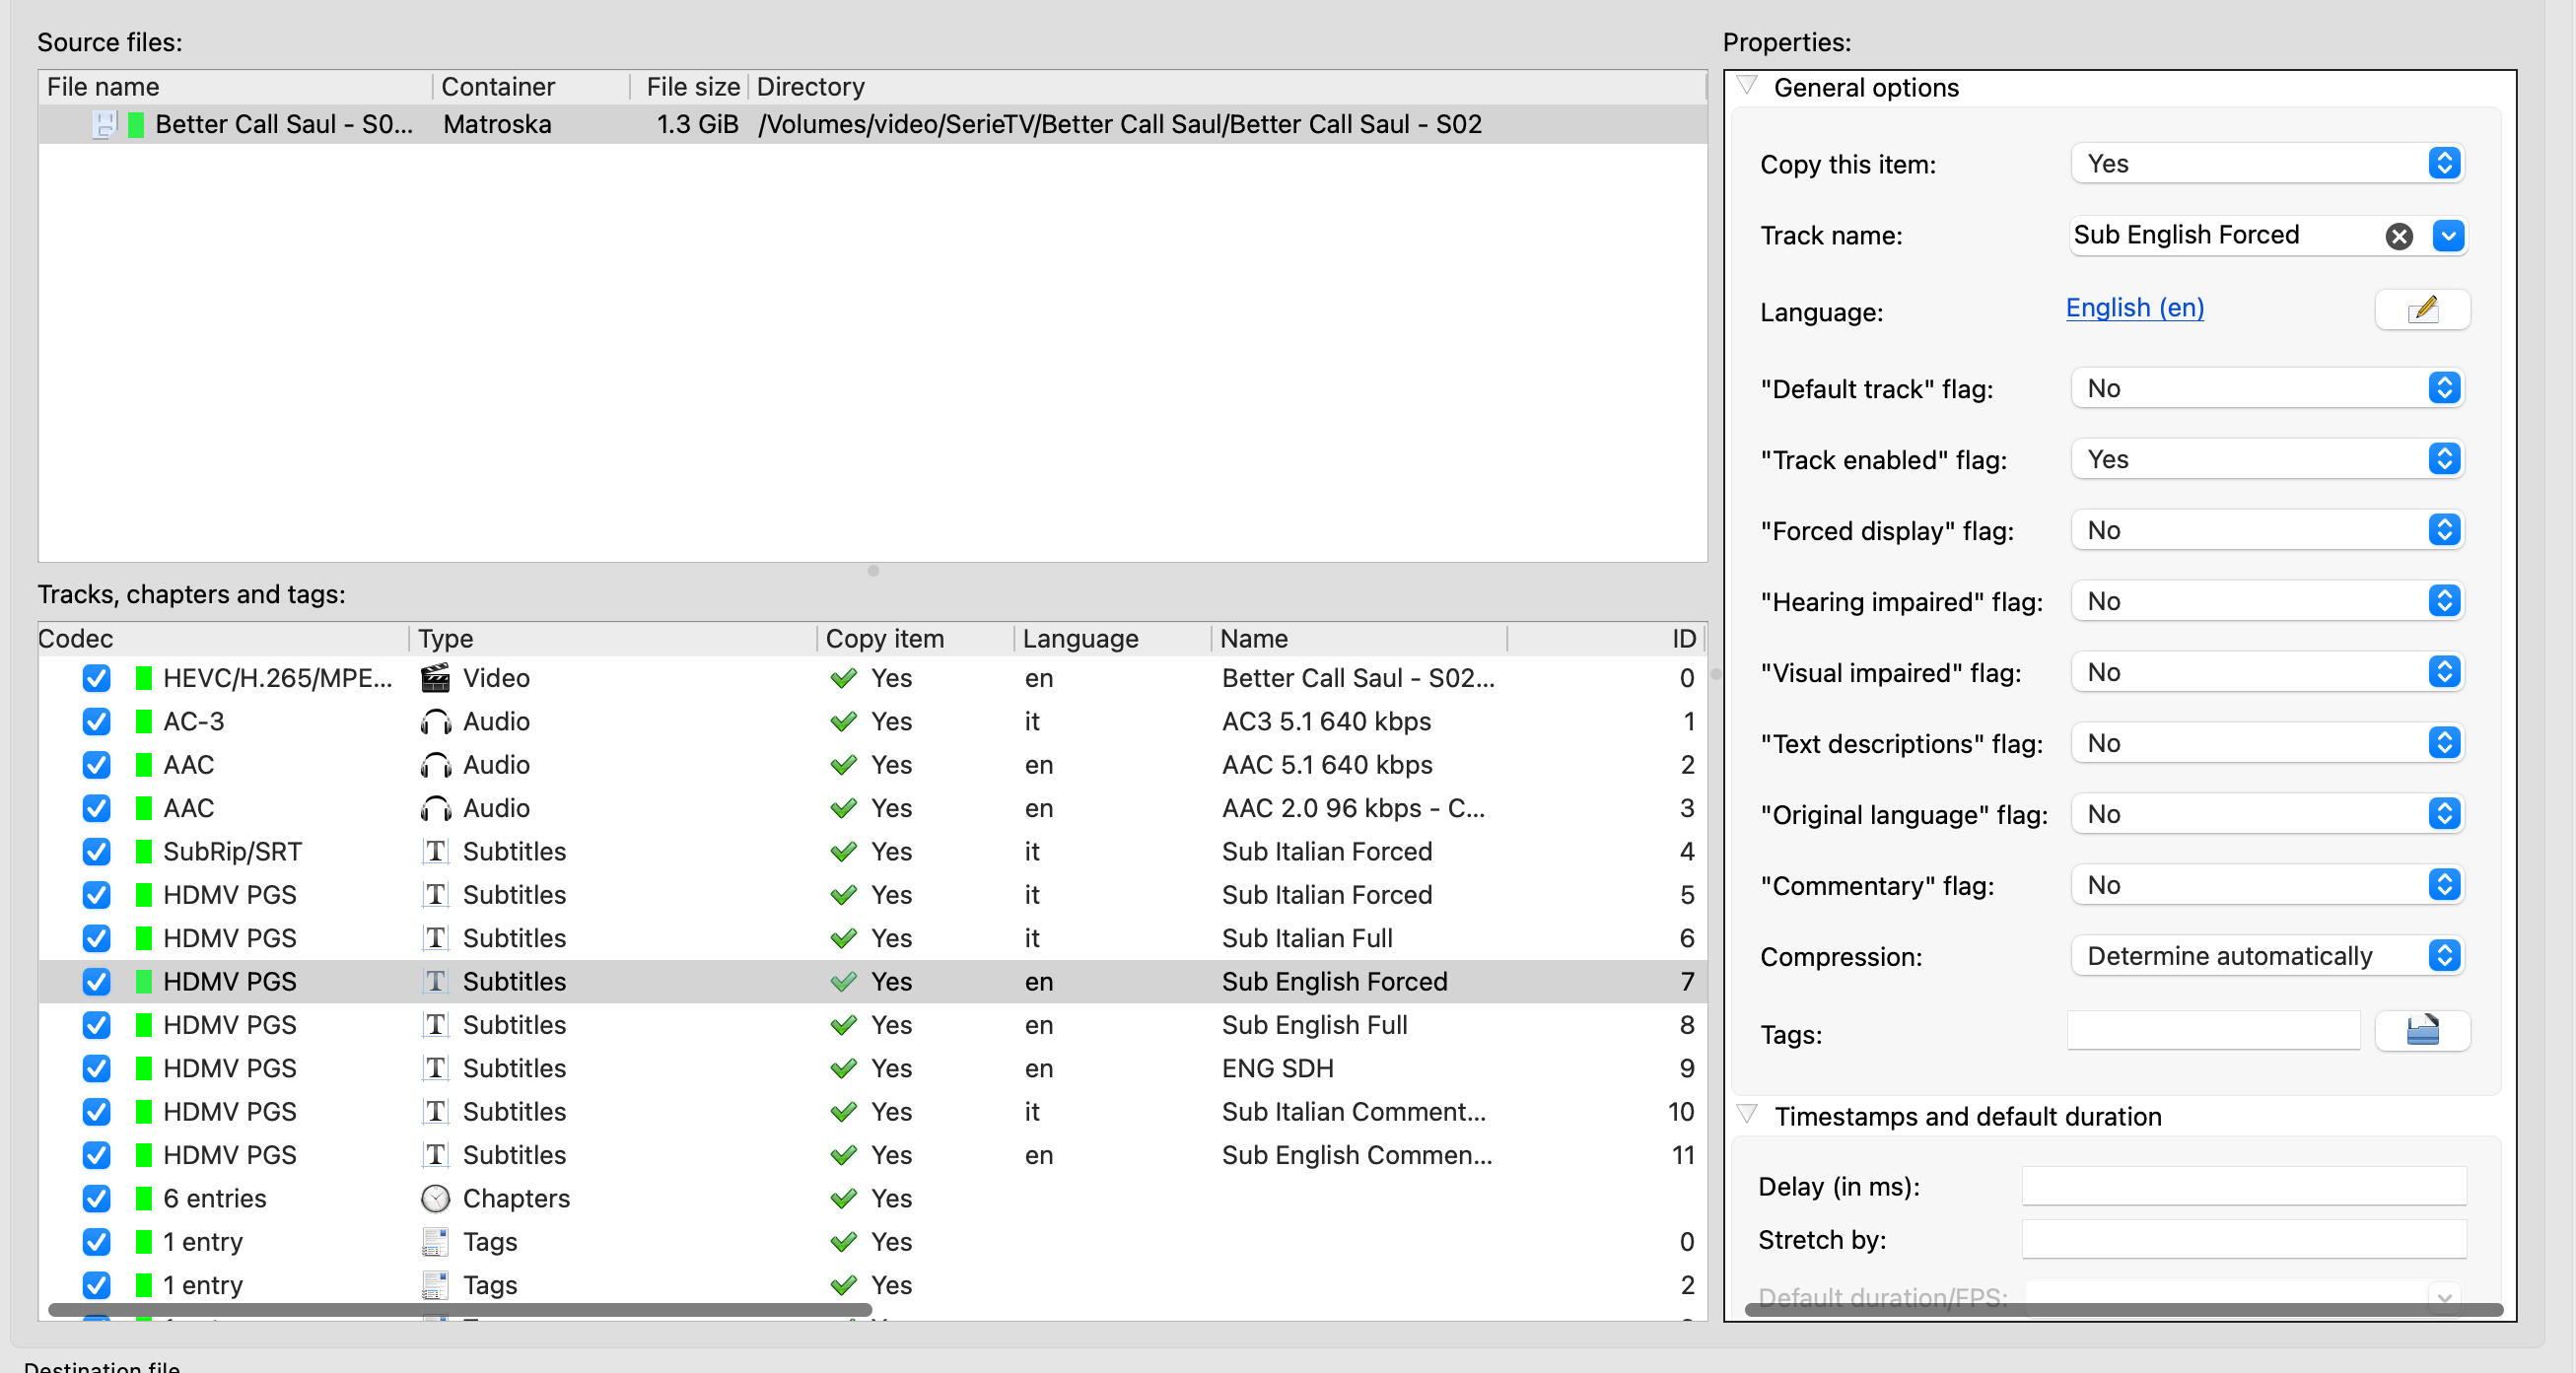Image resolution: width=2576 pixels, height=1373 pixels.
Task: Open the Compression dropdown
Action: 2266,956
